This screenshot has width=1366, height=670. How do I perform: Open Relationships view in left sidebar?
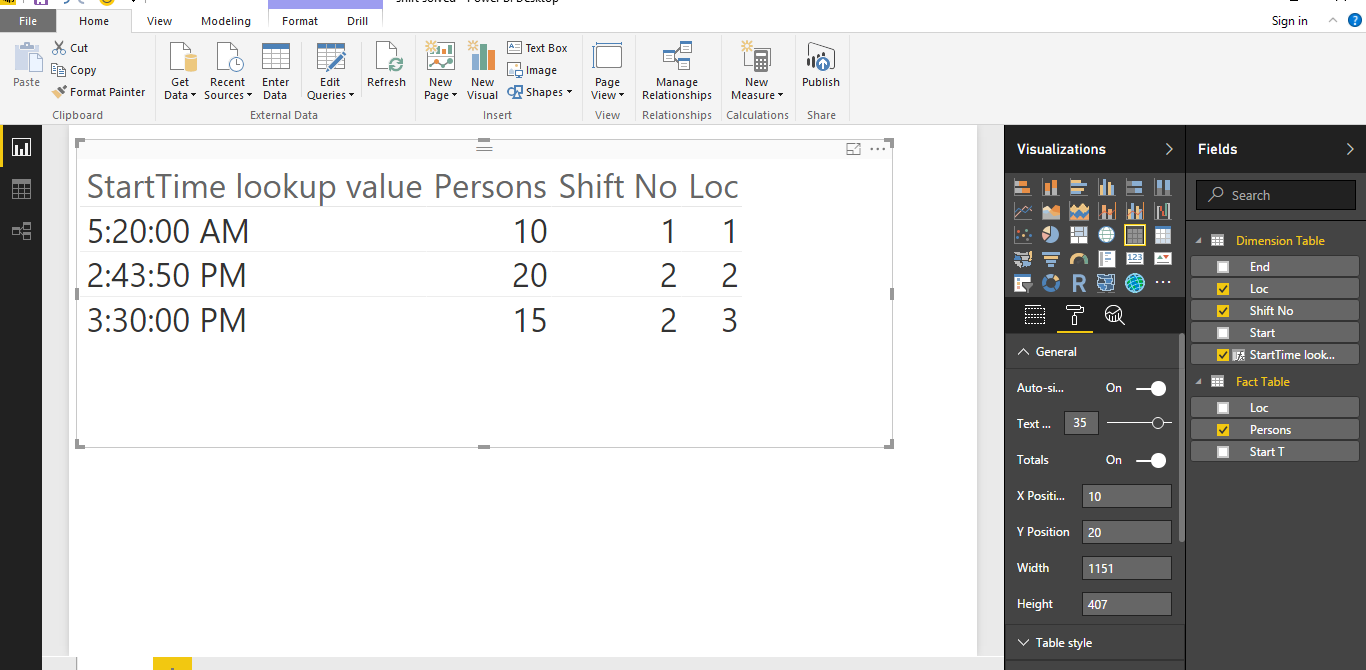21,231
